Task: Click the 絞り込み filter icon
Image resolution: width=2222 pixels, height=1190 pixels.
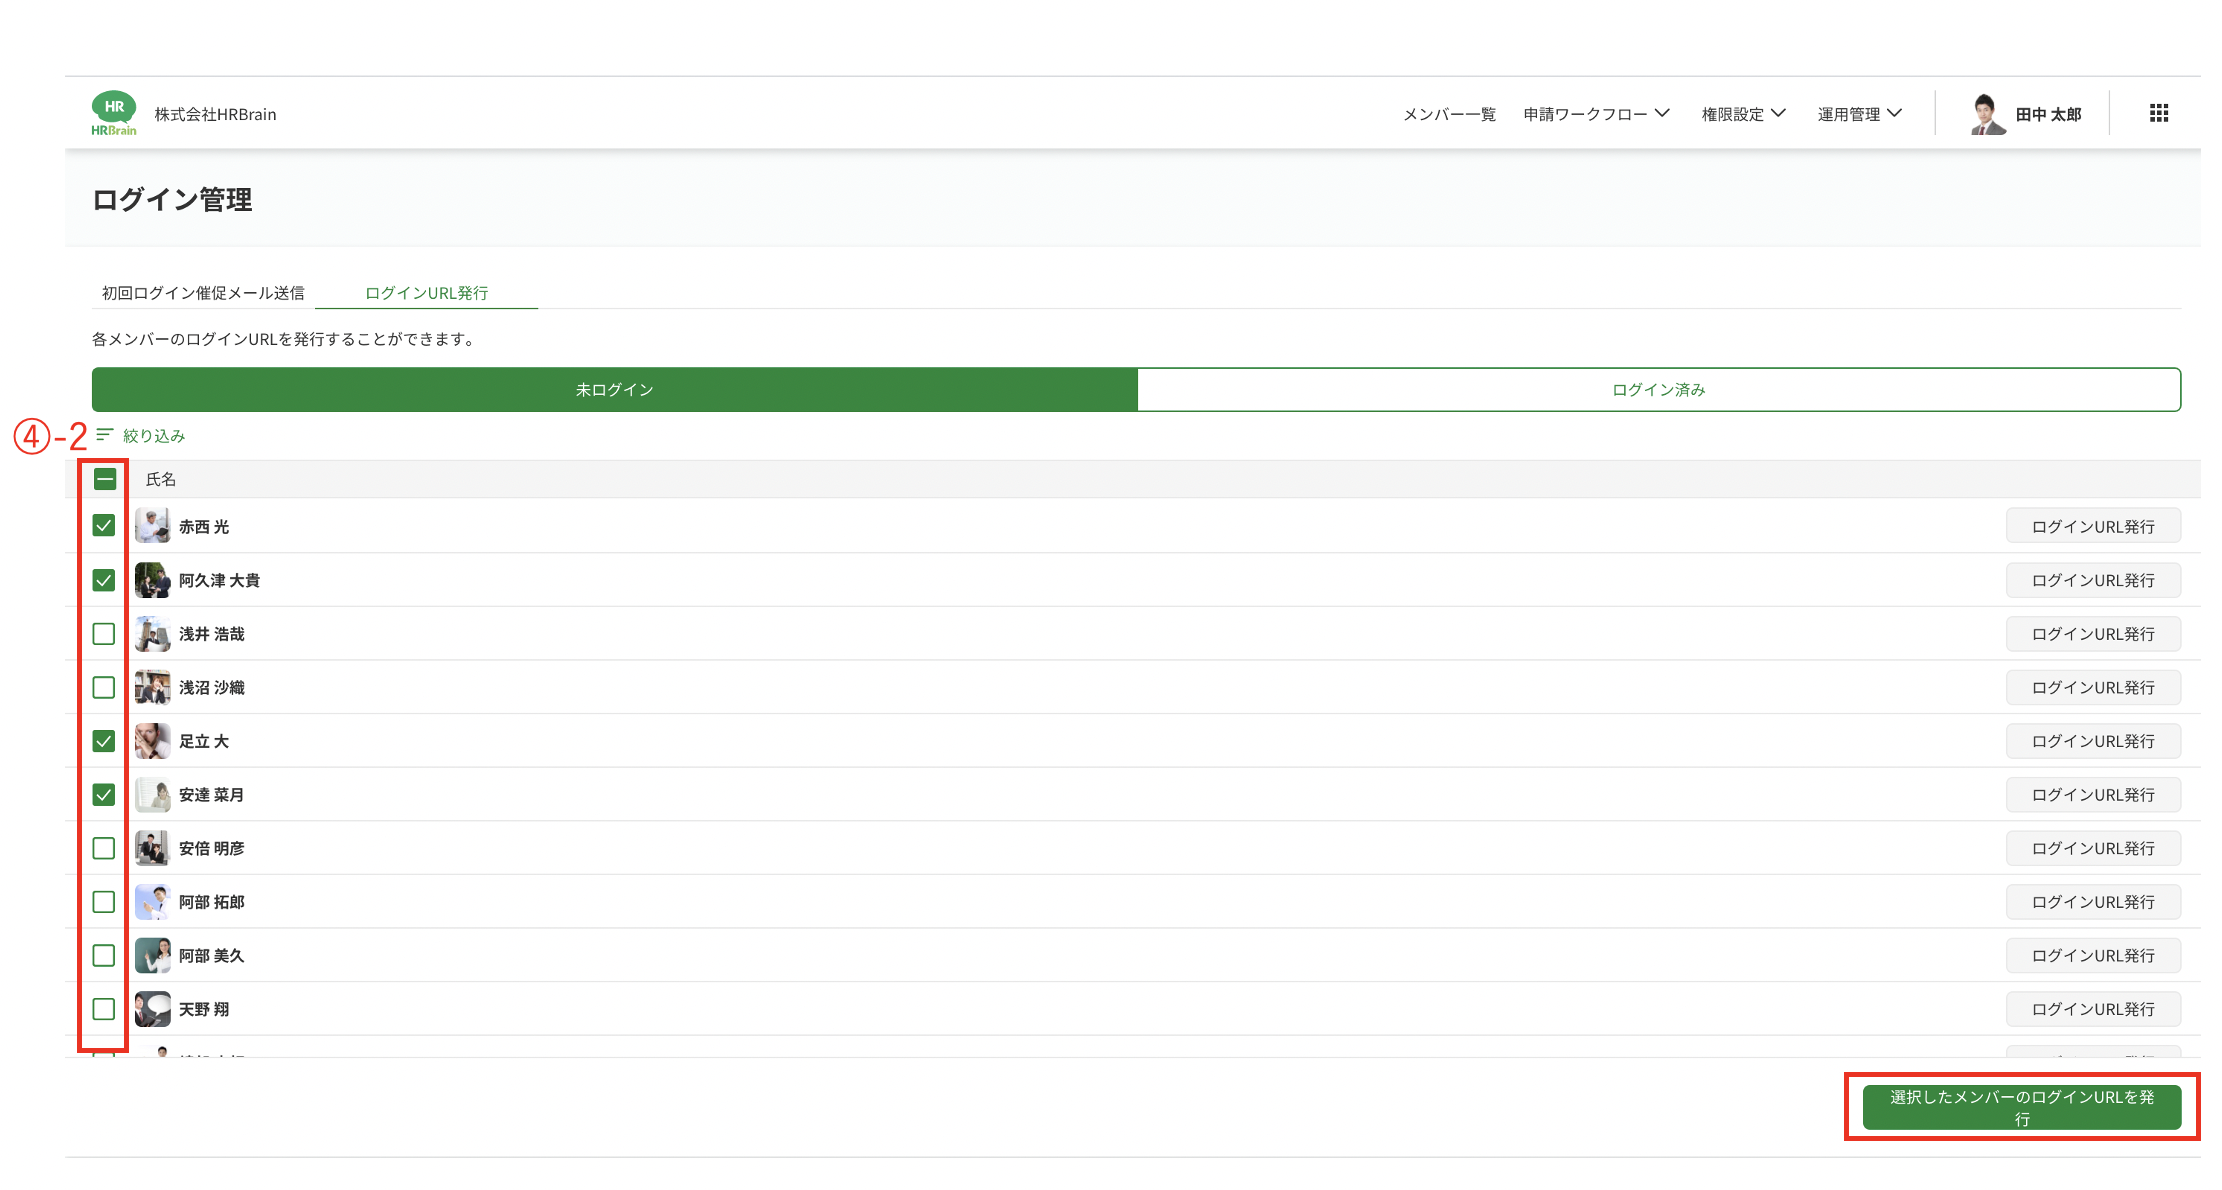Action: tap(105, 435)
